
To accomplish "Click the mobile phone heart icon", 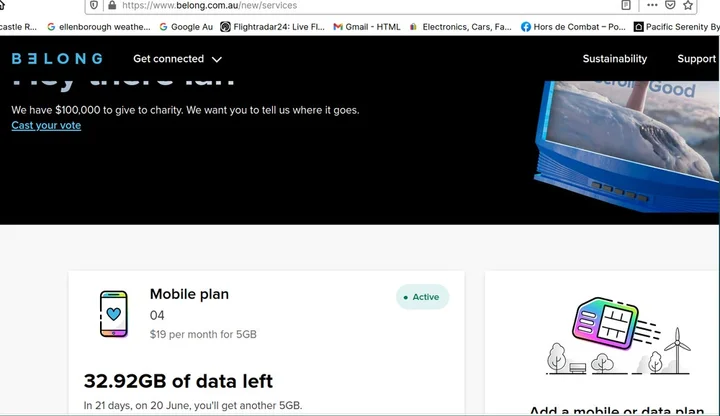I will click(x=114, y=314).
